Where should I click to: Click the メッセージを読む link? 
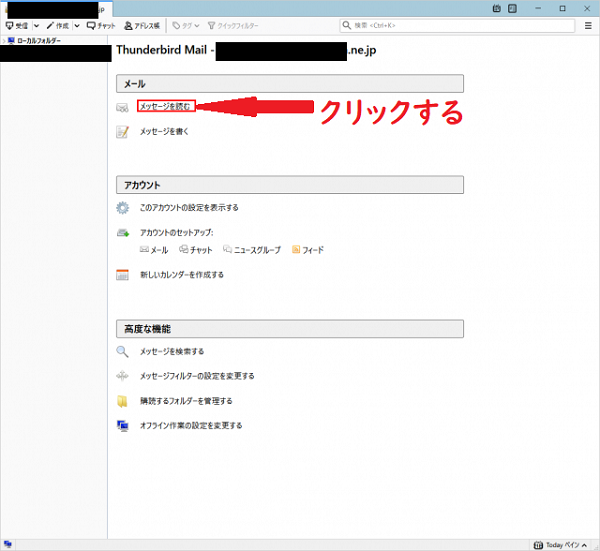165,106
